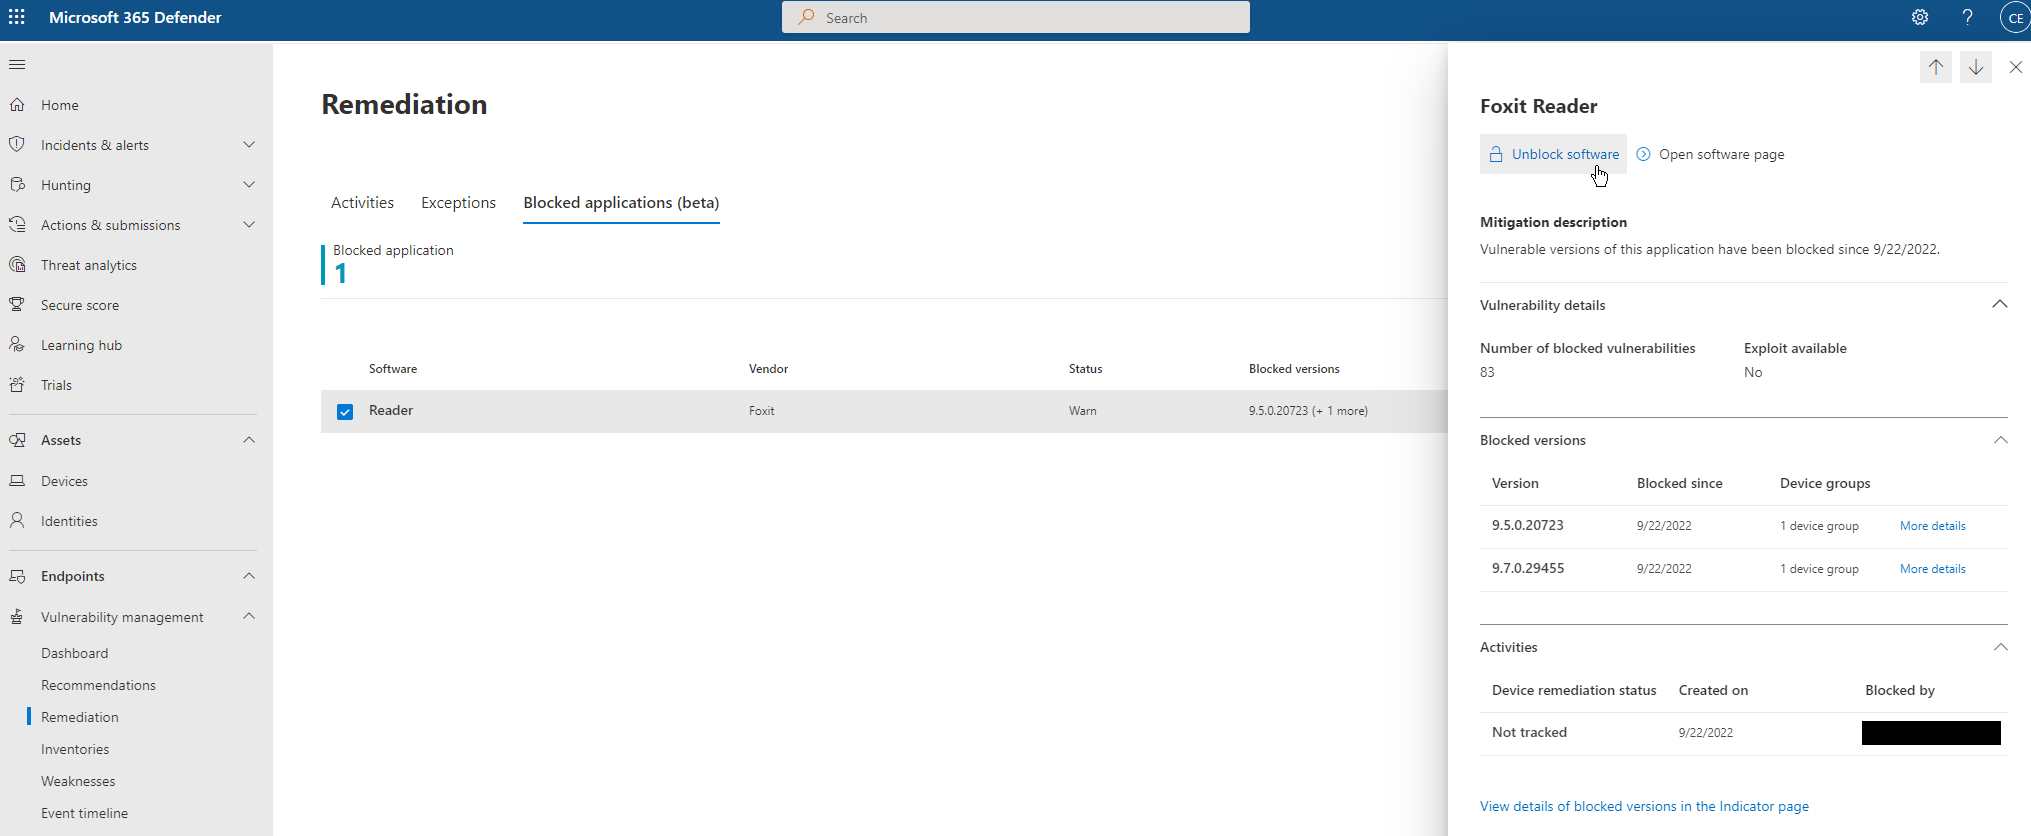
Task: Click the Unblock software button
Action: (x=1553, y=154)
